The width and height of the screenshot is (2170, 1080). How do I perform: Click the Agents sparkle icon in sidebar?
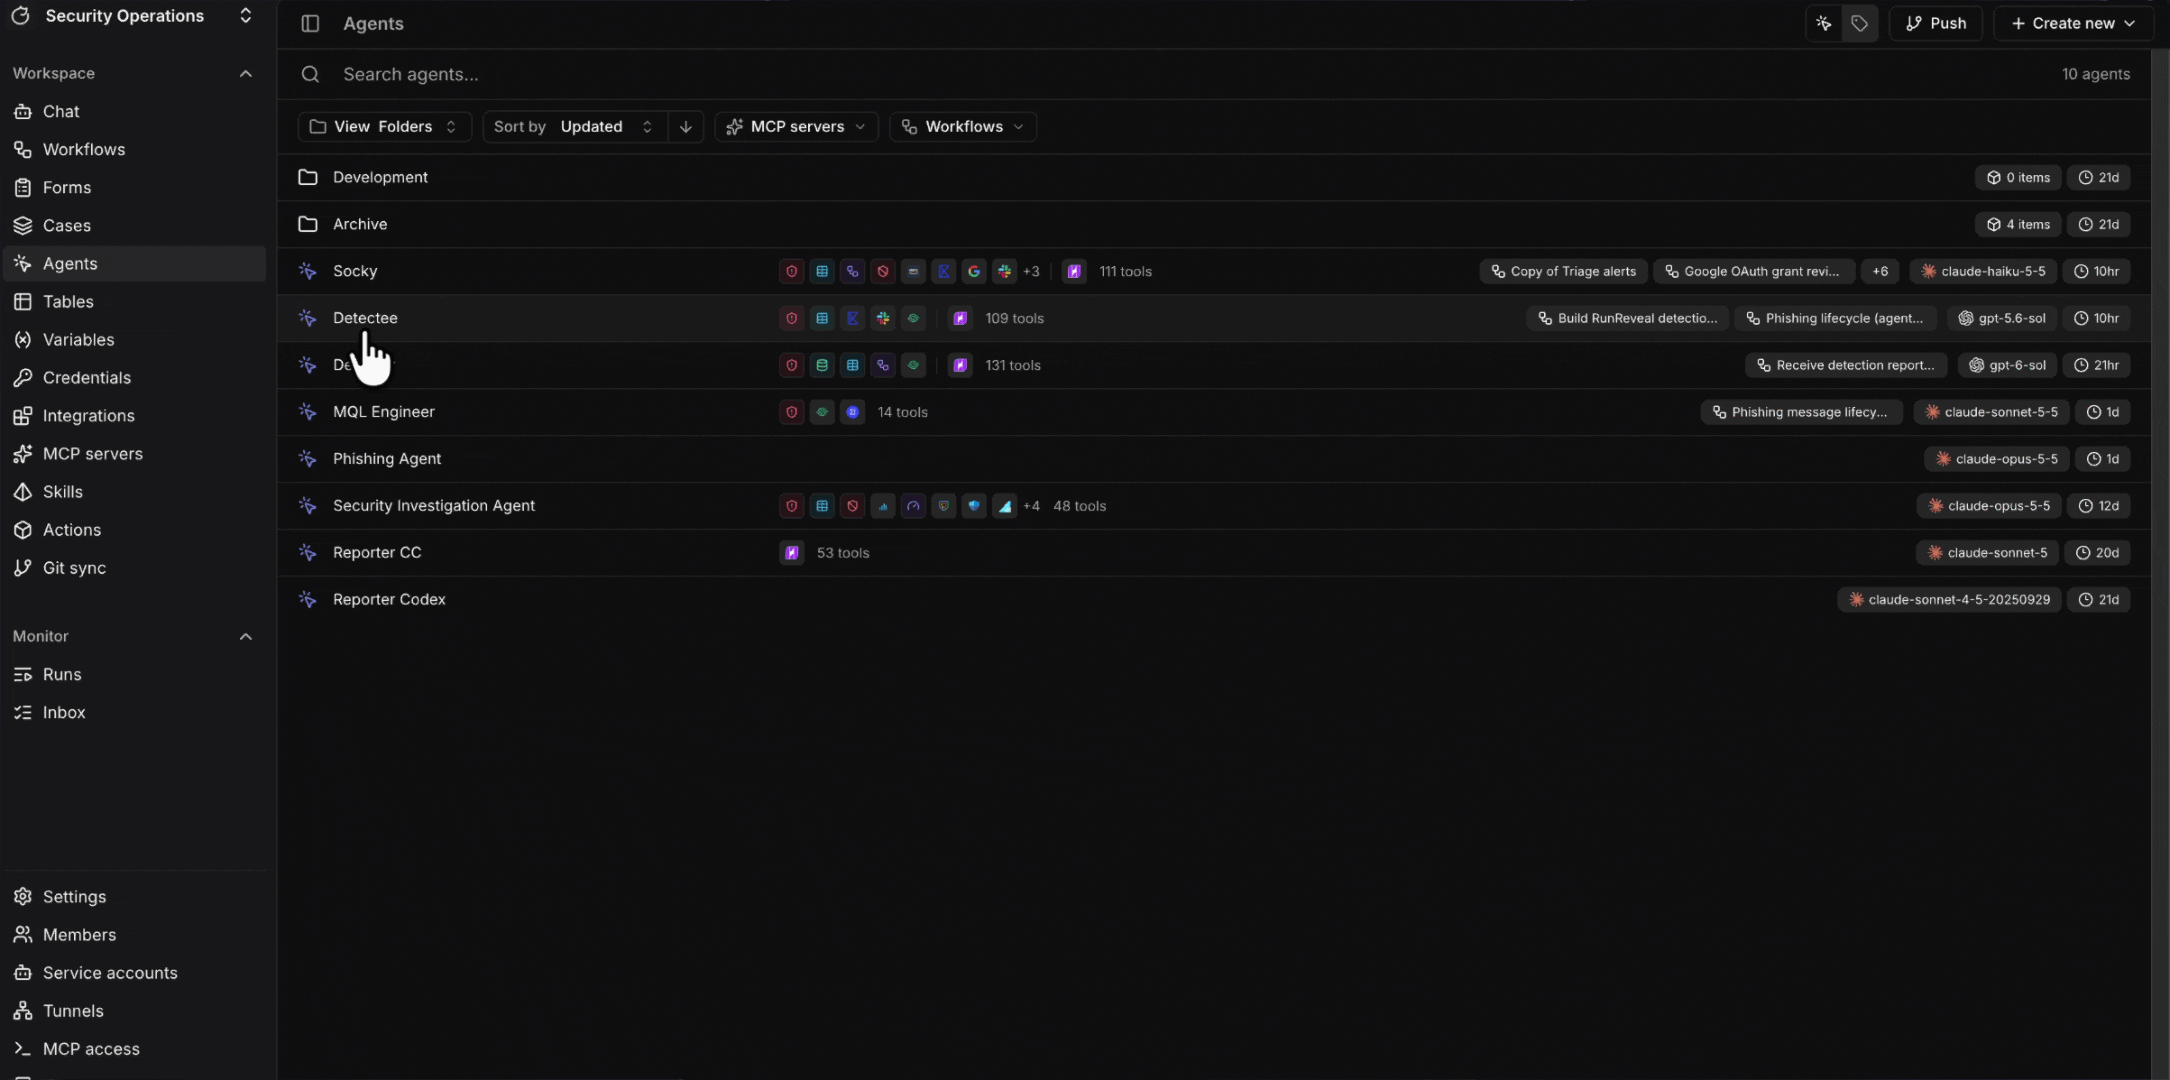coord(22,264)
